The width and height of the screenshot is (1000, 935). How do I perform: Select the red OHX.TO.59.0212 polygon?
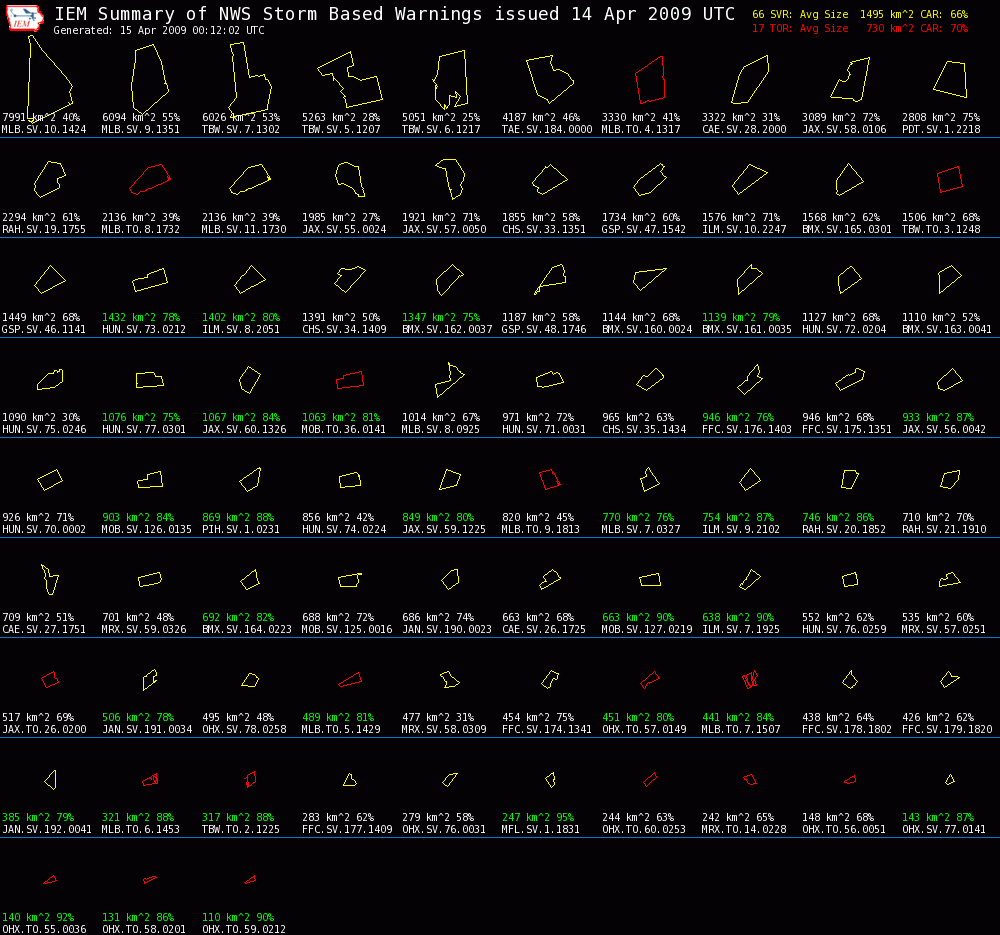(250, 880)
